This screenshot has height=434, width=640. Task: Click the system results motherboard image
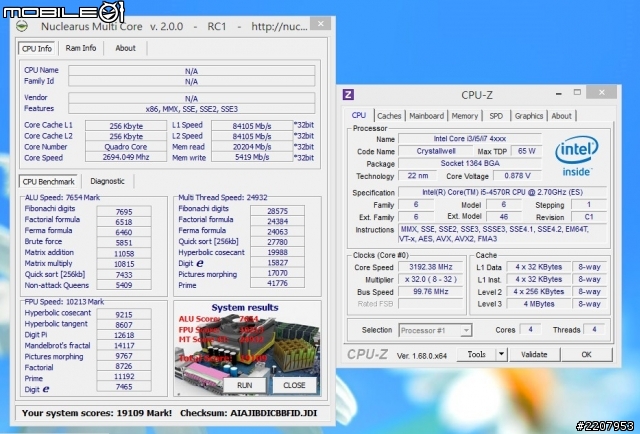click(247, 349)
